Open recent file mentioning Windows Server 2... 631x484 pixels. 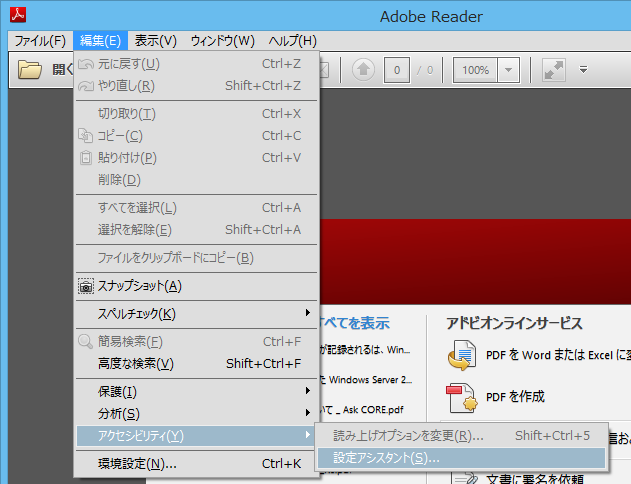pos(366,380)
